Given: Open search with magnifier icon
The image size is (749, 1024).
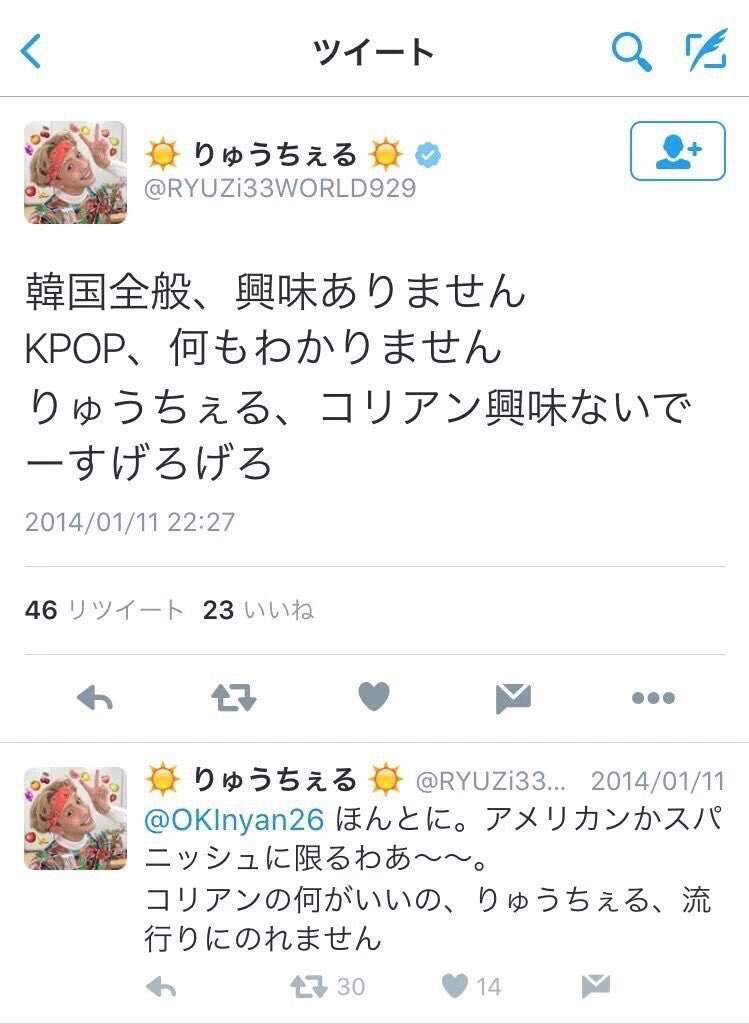Looking at the screenshot, I should coord(631,52).
